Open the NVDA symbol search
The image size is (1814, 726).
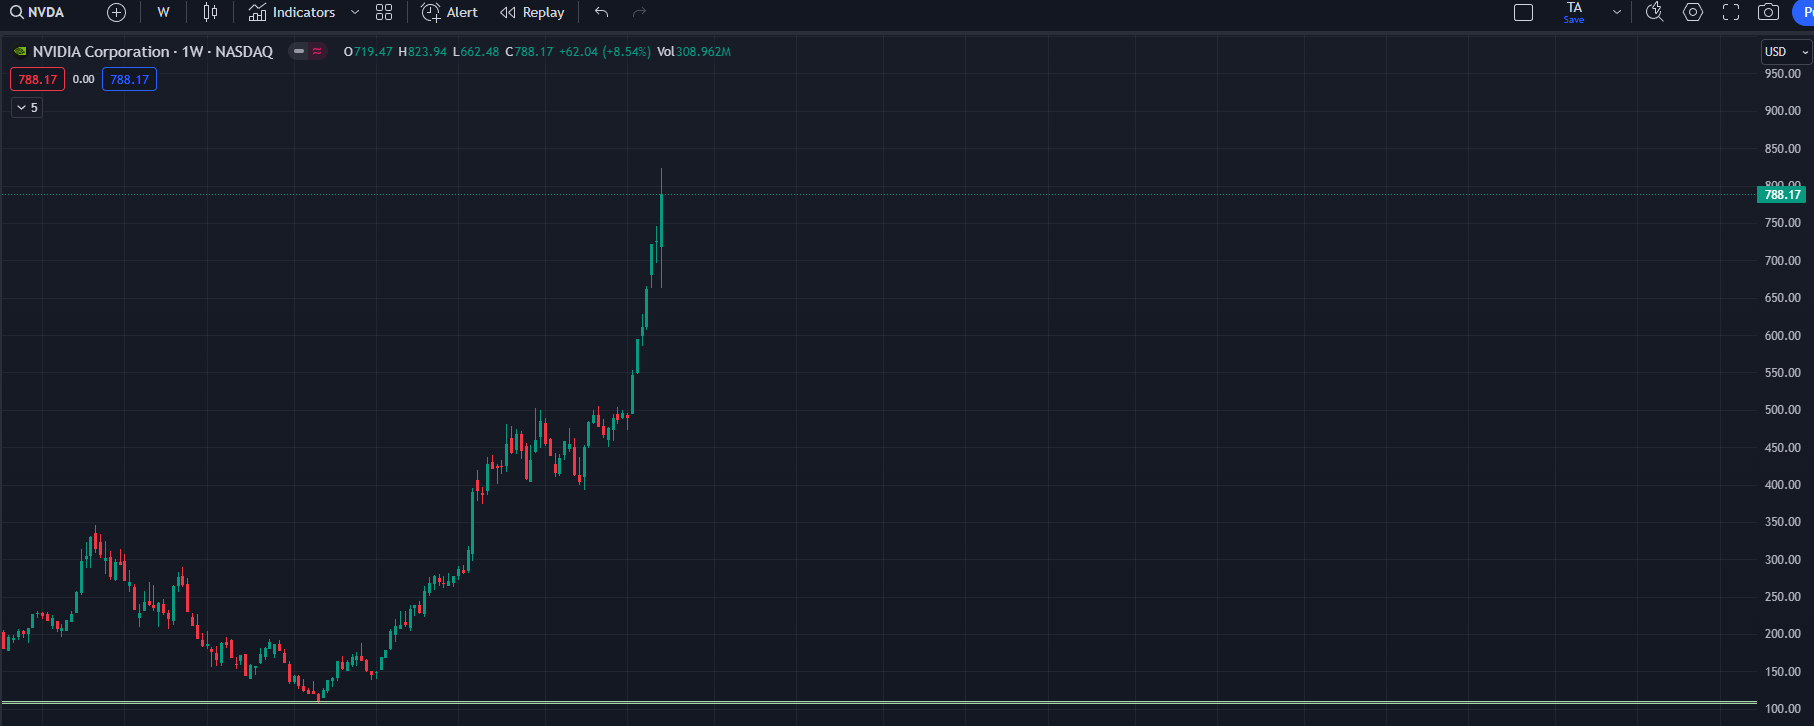(37, 12)
